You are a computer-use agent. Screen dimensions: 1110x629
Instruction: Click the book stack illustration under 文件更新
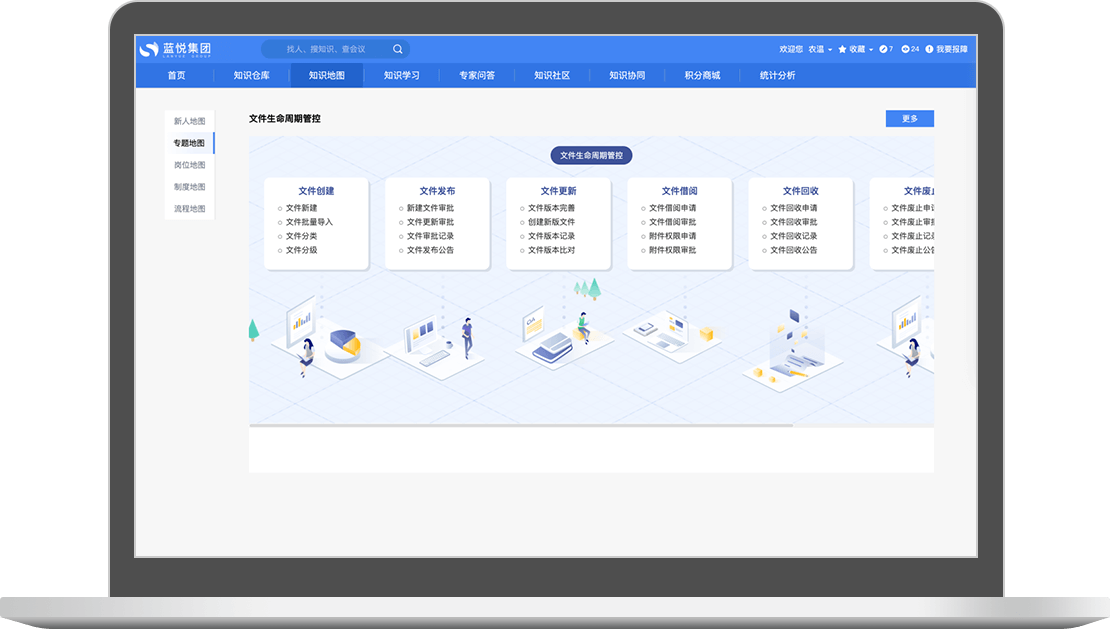pos(551,347)
